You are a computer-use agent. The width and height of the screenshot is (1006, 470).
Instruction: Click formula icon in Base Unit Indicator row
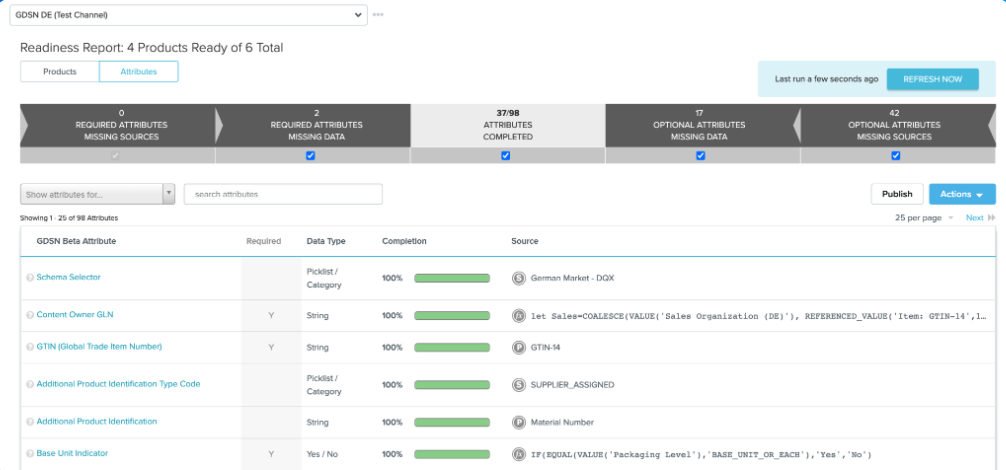518,454
